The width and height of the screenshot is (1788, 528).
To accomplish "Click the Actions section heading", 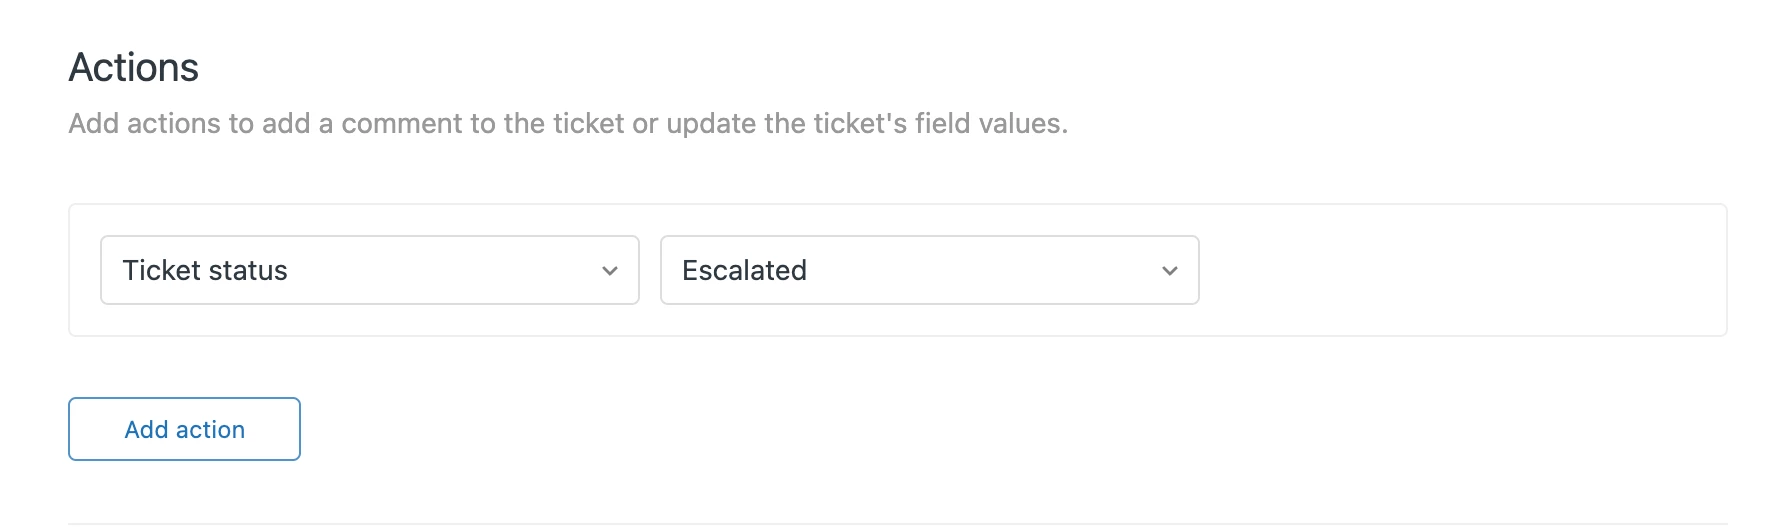I will (x=134, y=68).
